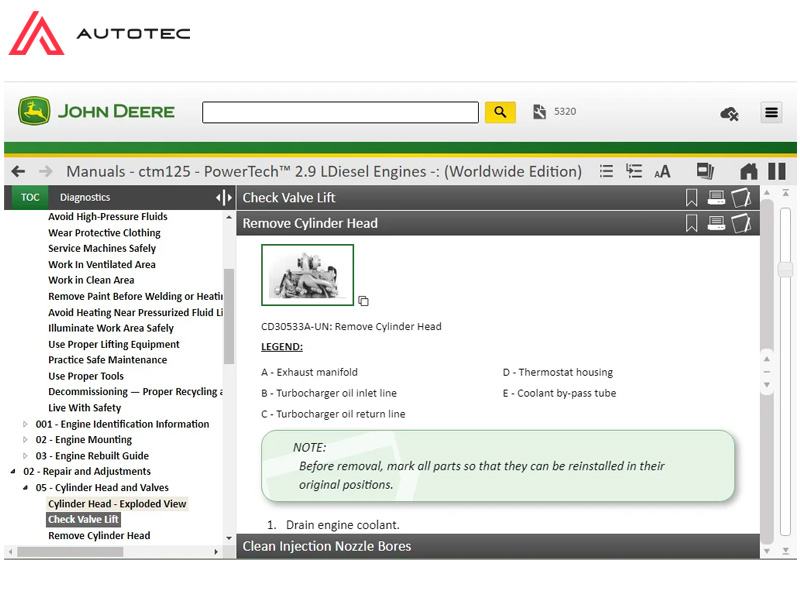The image size is (800, 600).
Task: Expand 001 - Engine Identification Information
Action: (x=25, y=424)
